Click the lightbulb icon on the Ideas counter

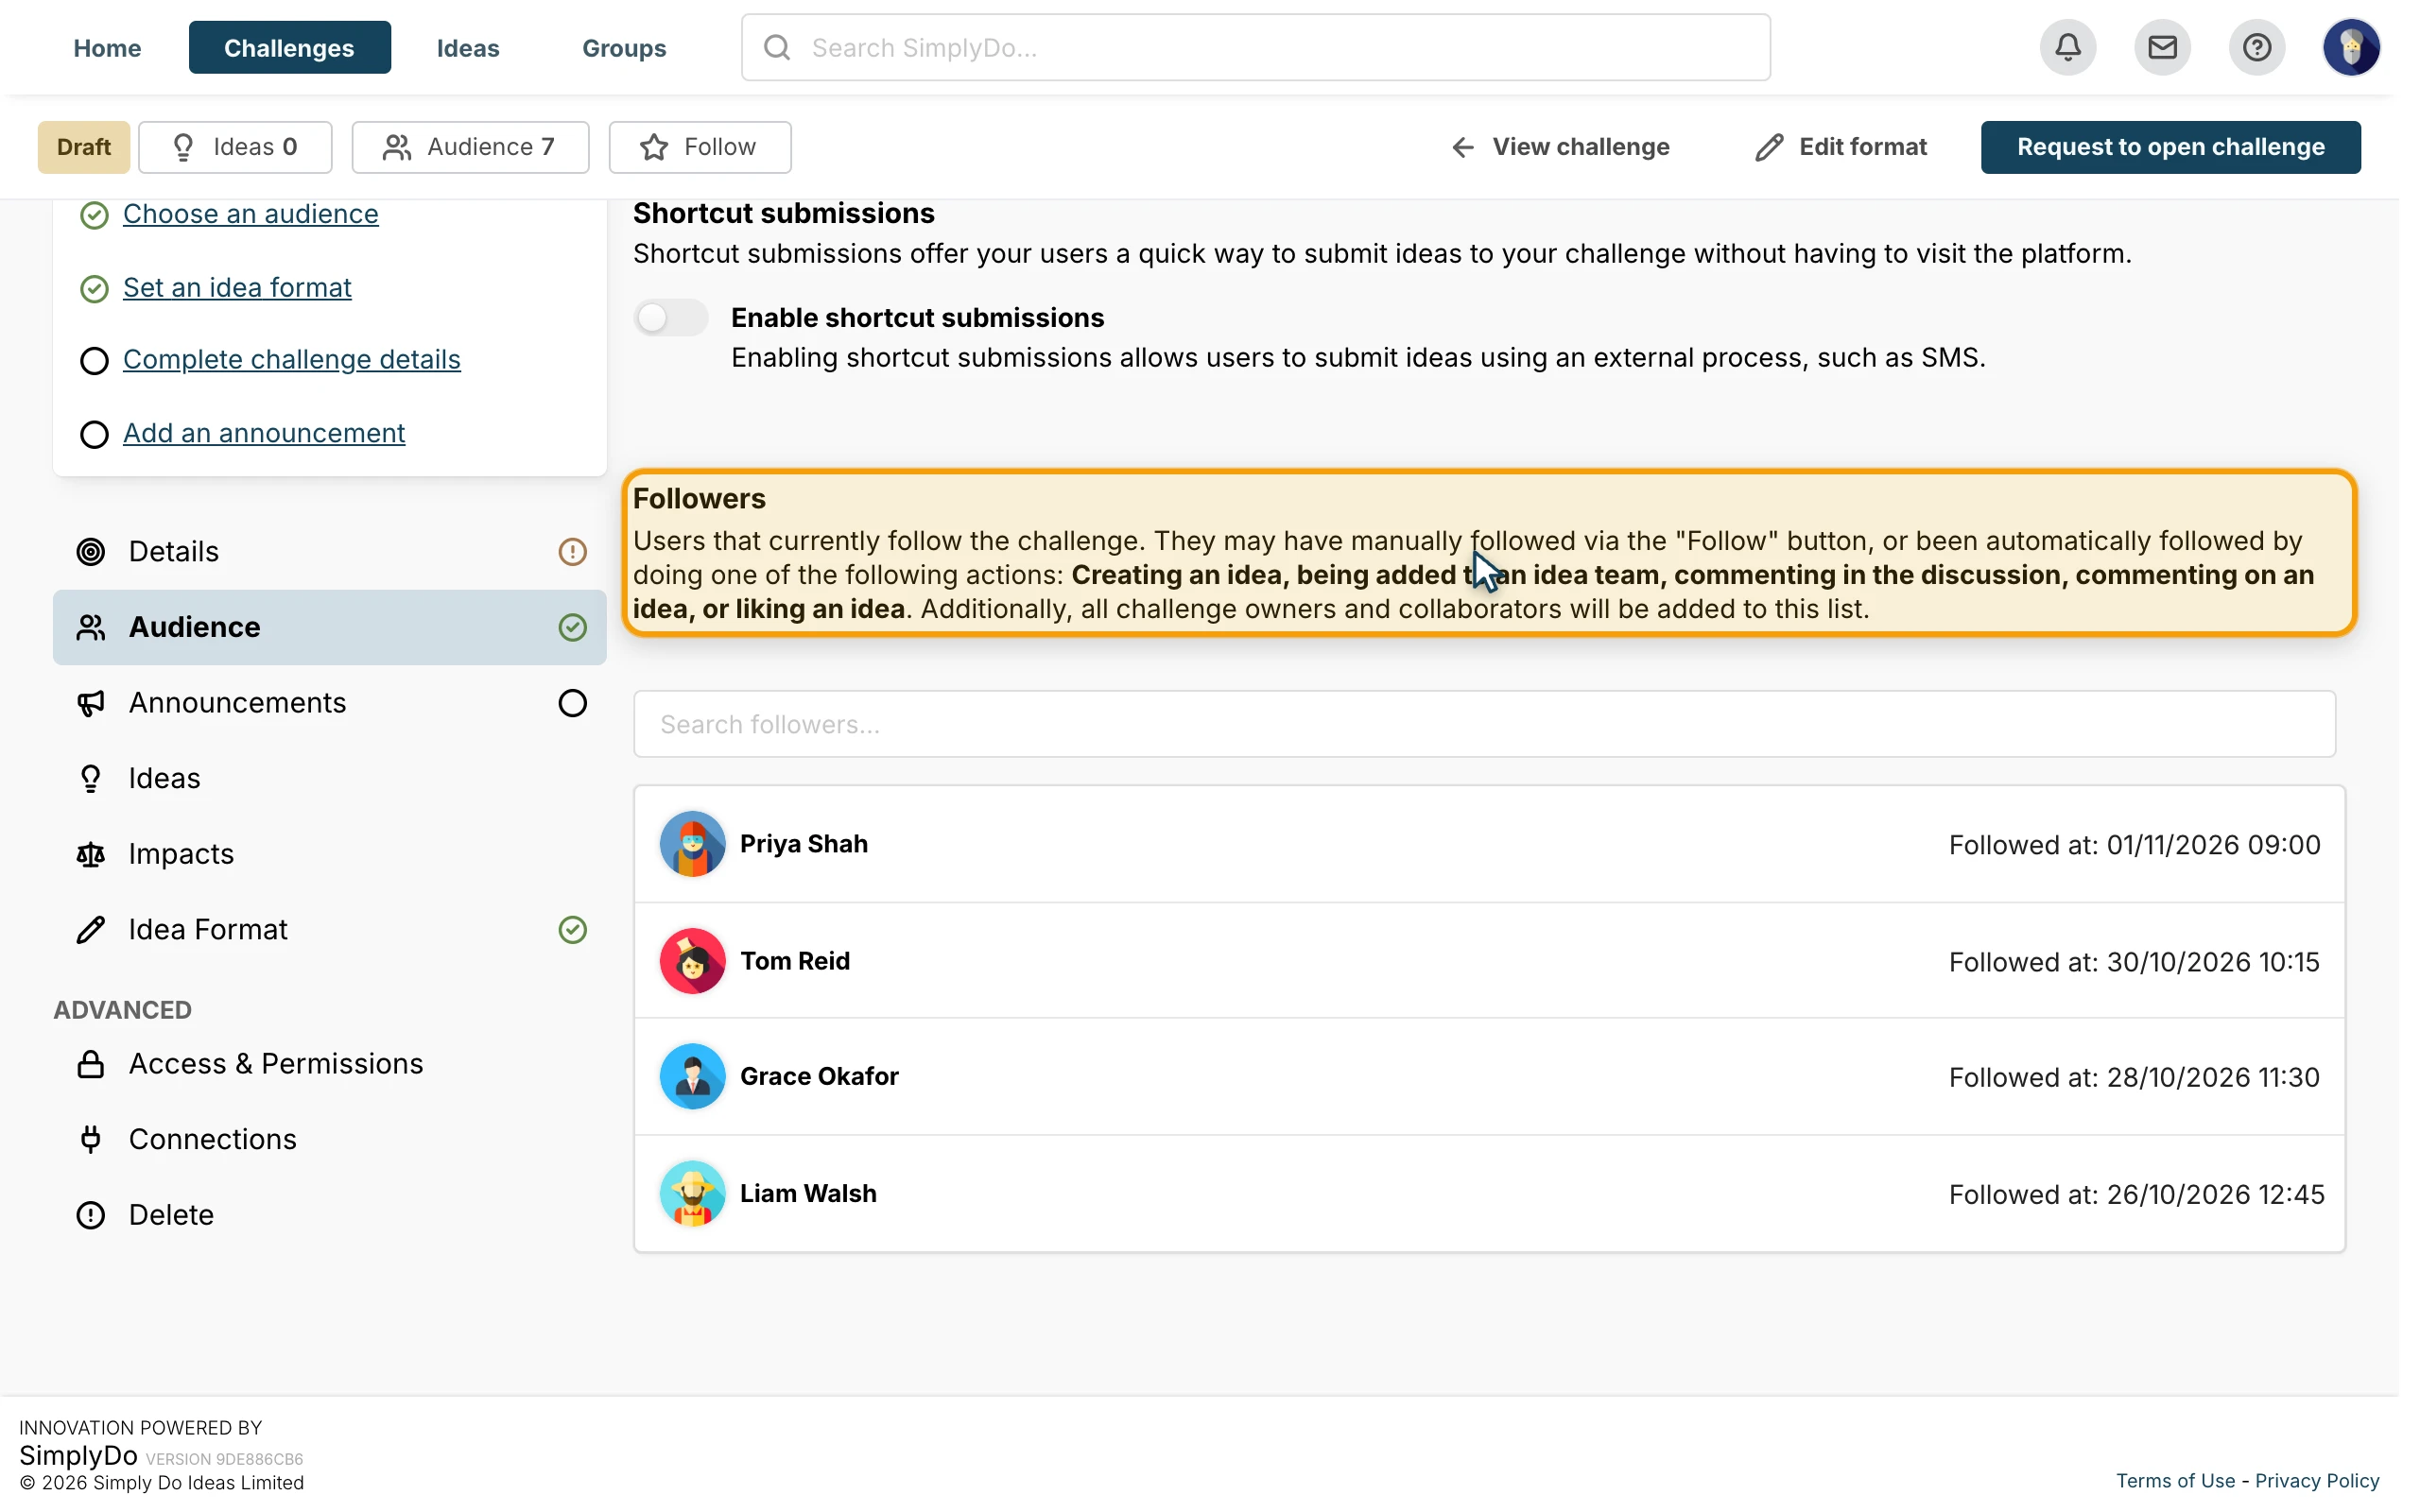pos(183,147)
